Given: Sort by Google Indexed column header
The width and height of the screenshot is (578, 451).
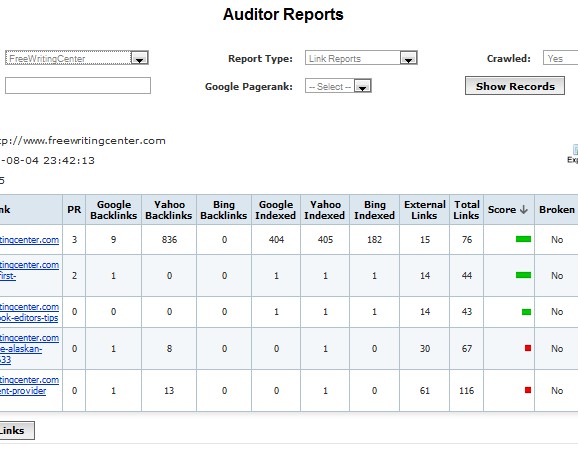Looking at the screenshot, I should [276, 210].
